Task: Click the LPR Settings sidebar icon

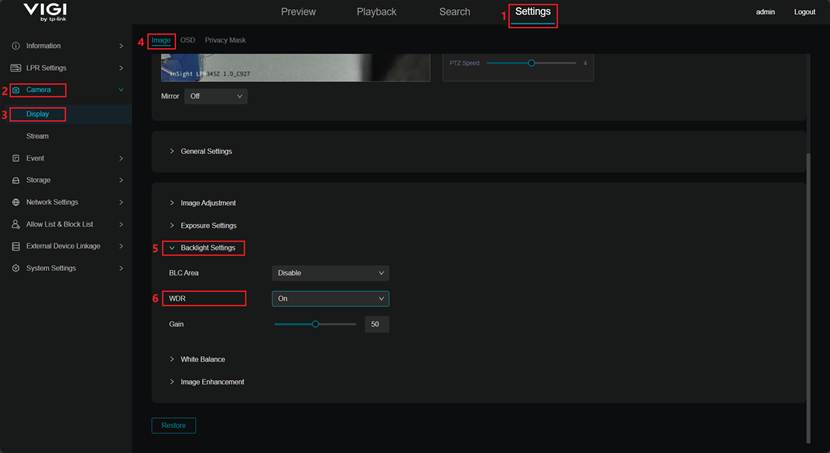Action: (16, 68)
